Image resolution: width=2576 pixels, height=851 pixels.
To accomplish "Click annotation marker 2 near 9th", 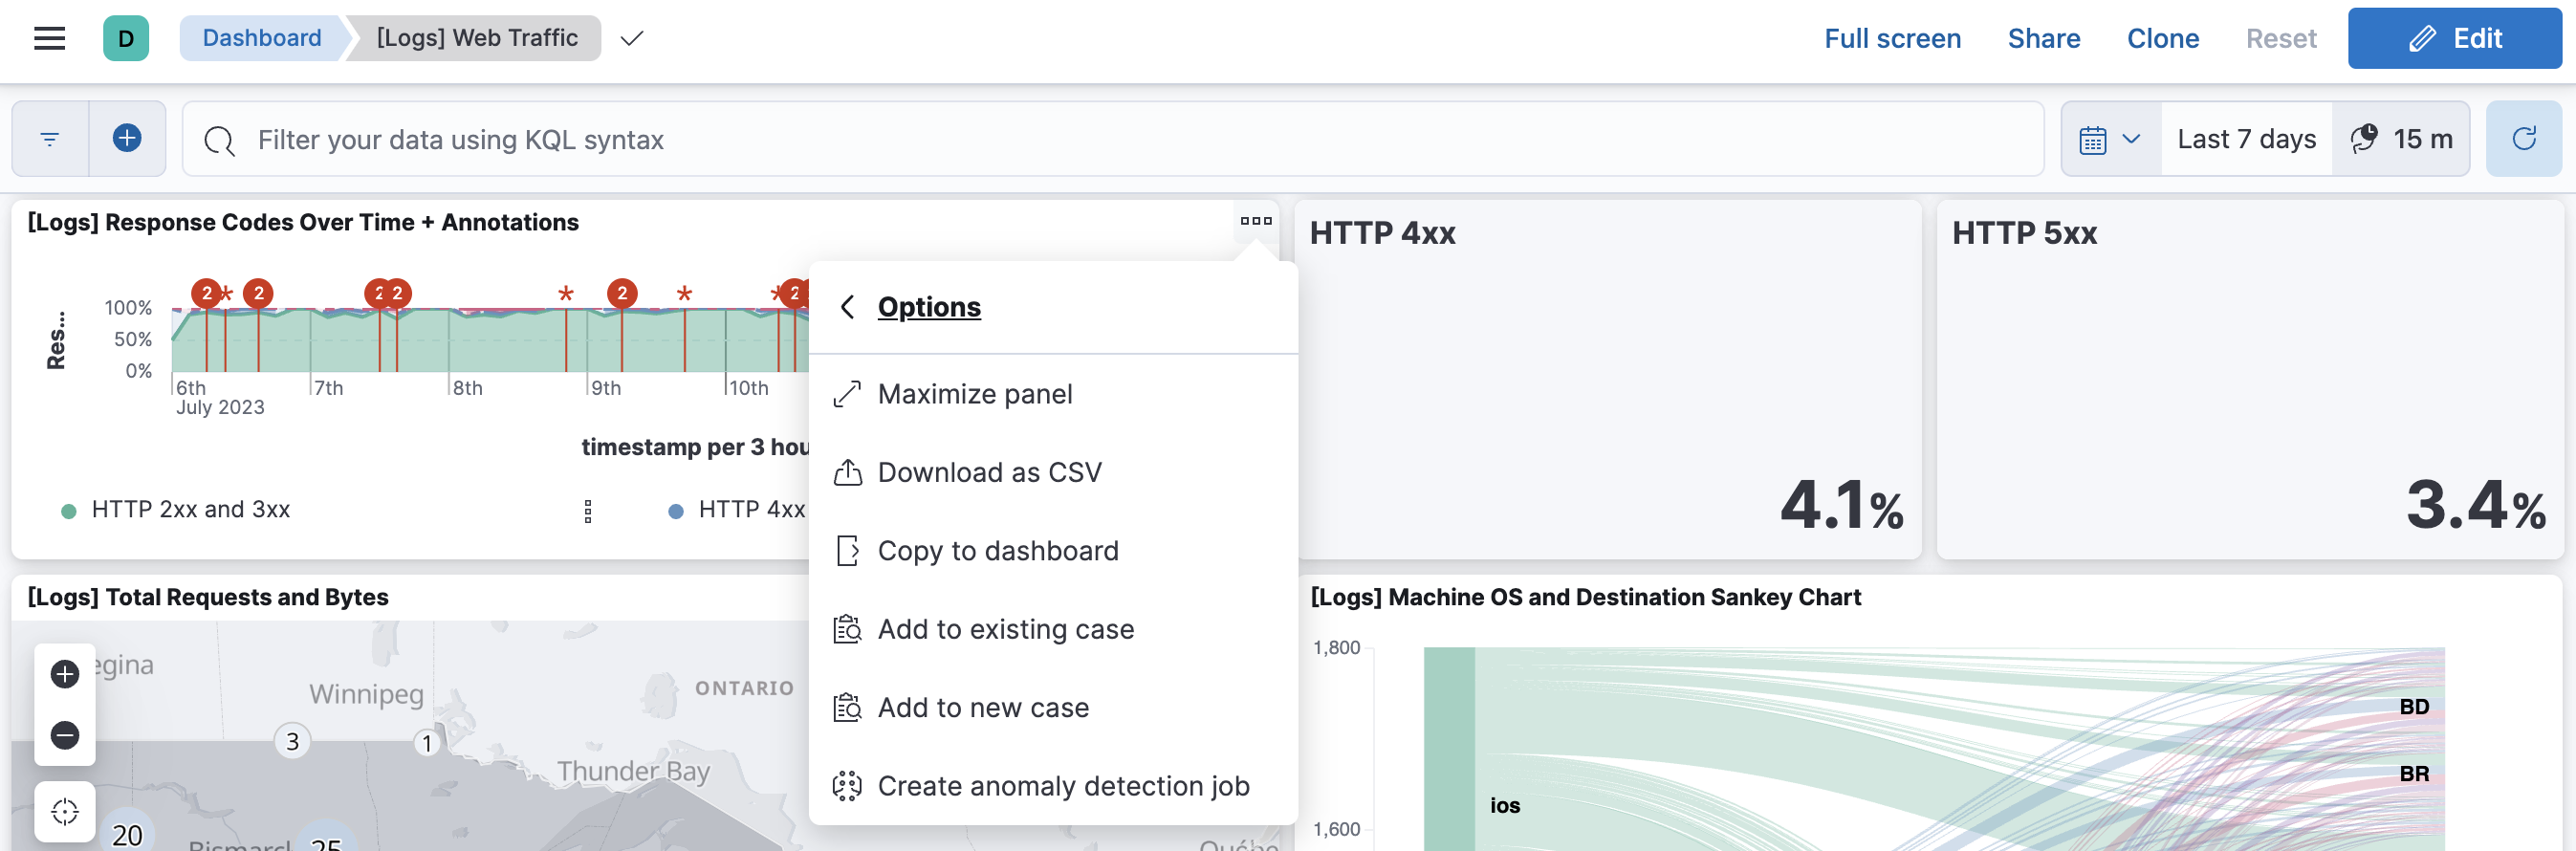I will [622, 293].
